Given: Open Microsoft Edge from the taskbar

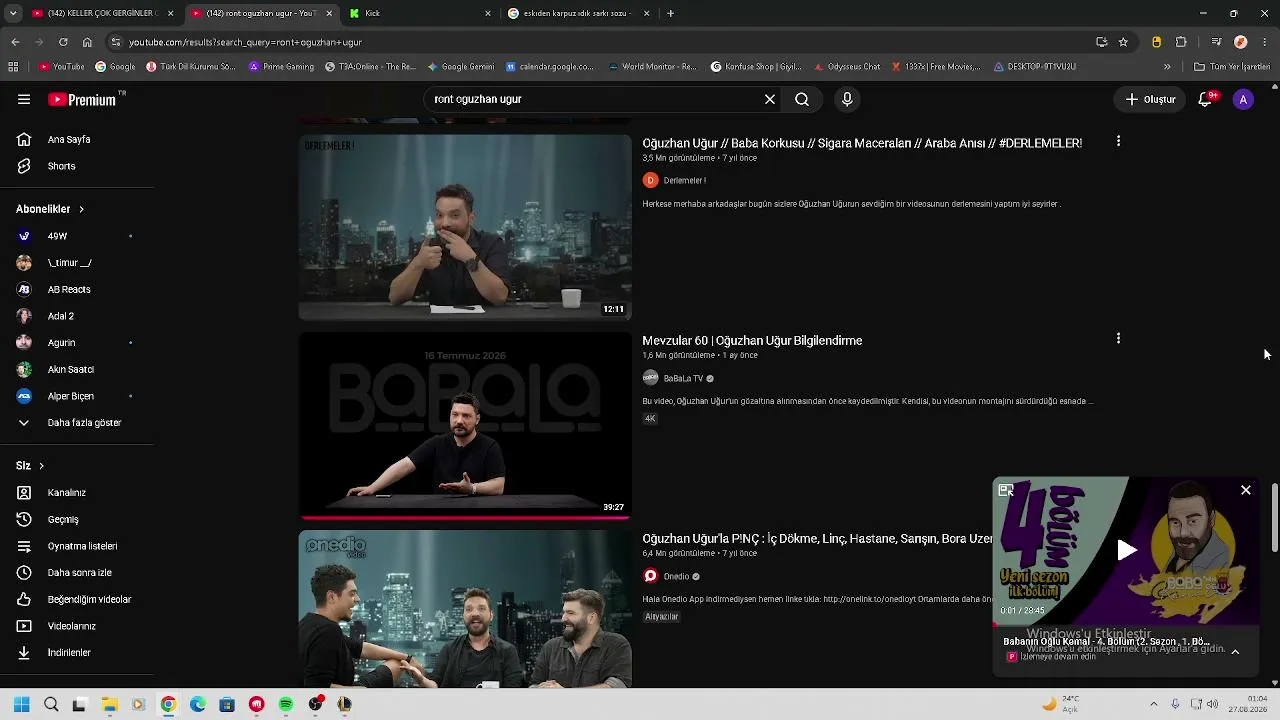Looking at the screenshot, I should point(198,704).
